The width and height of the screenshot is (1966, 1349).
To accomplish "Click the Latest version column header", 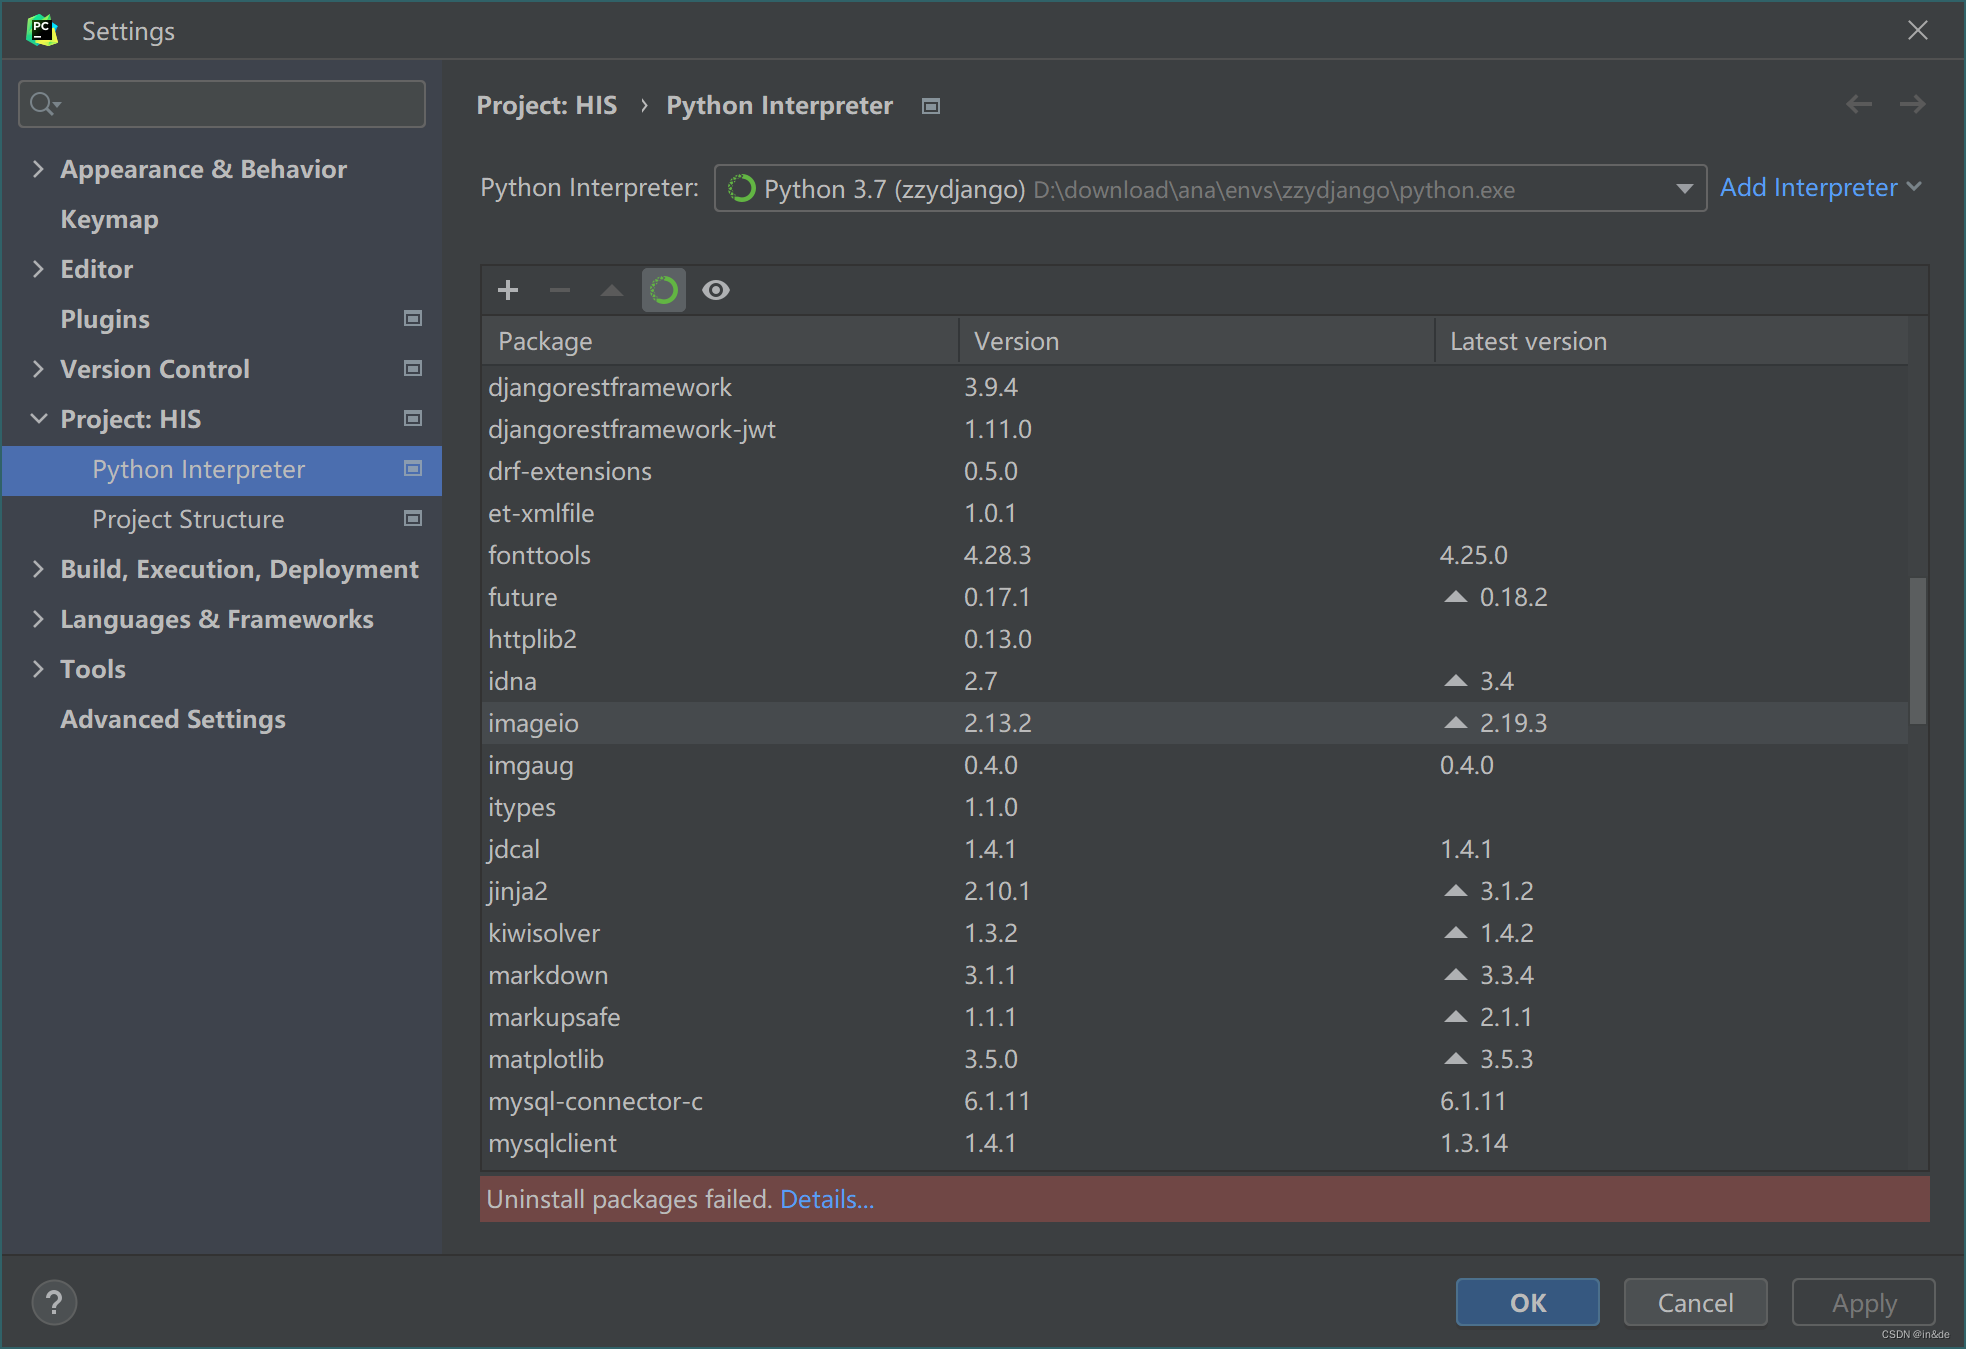I will (1671, 341).
